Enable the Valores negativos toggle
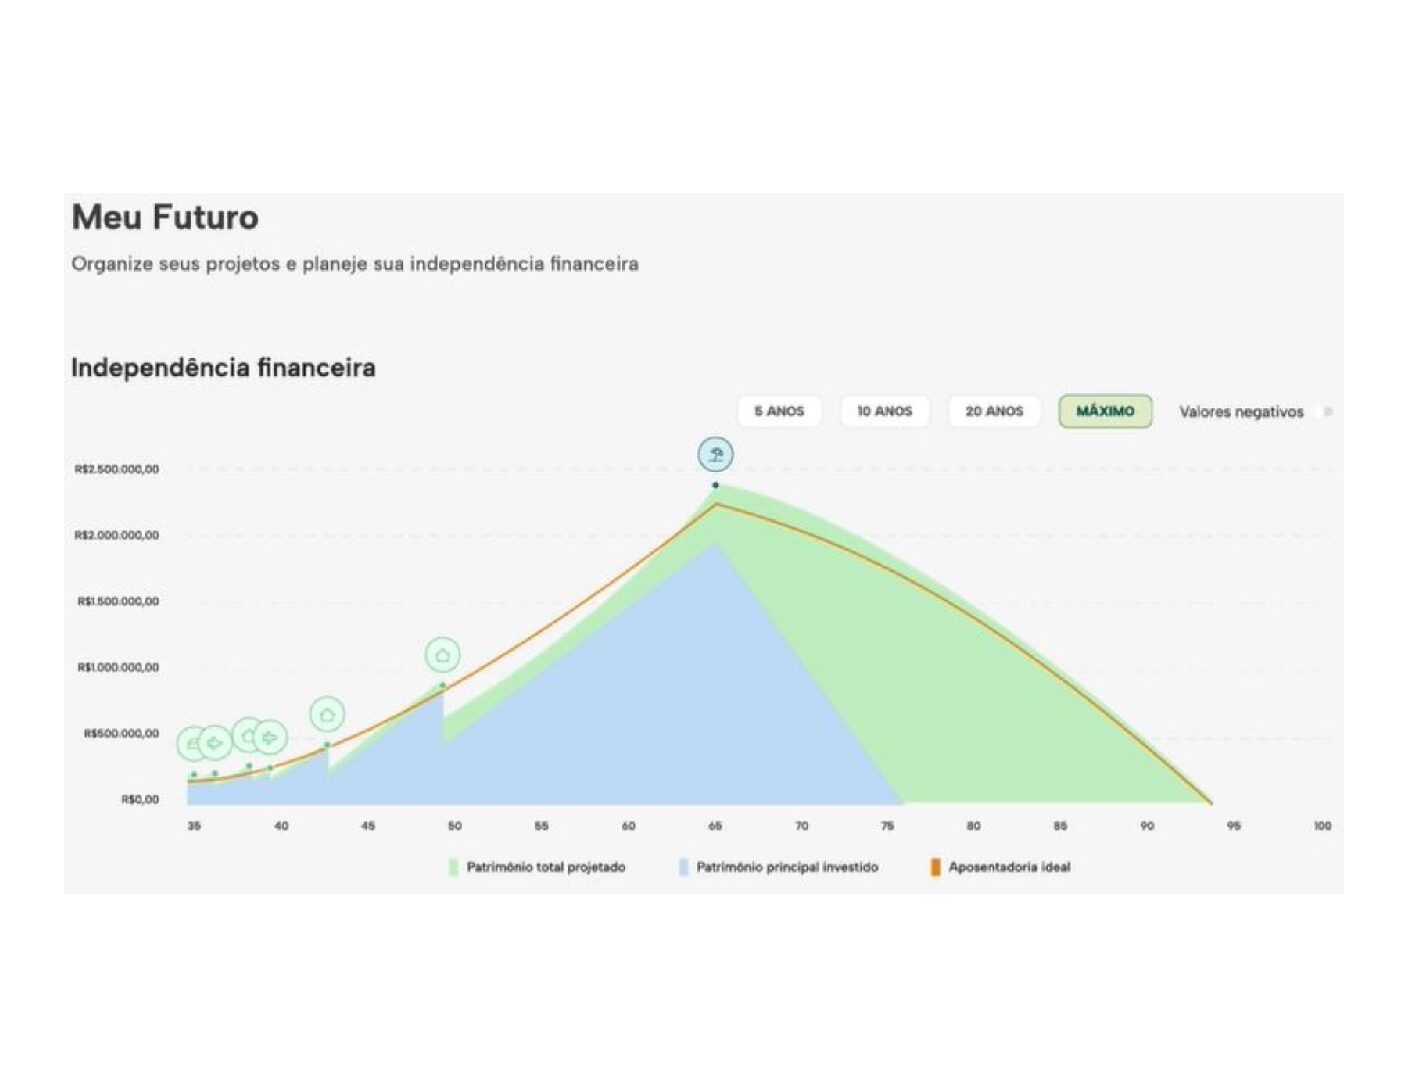This screenshot has height=1088, width=1408. click(x=1327, y=411)
